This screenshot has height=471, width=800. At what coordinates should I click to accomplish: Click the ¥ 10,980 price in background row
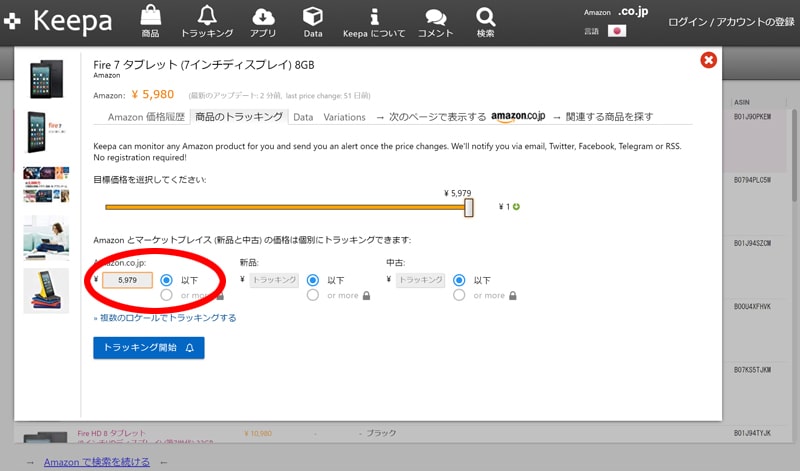click(x=258, y=433)
